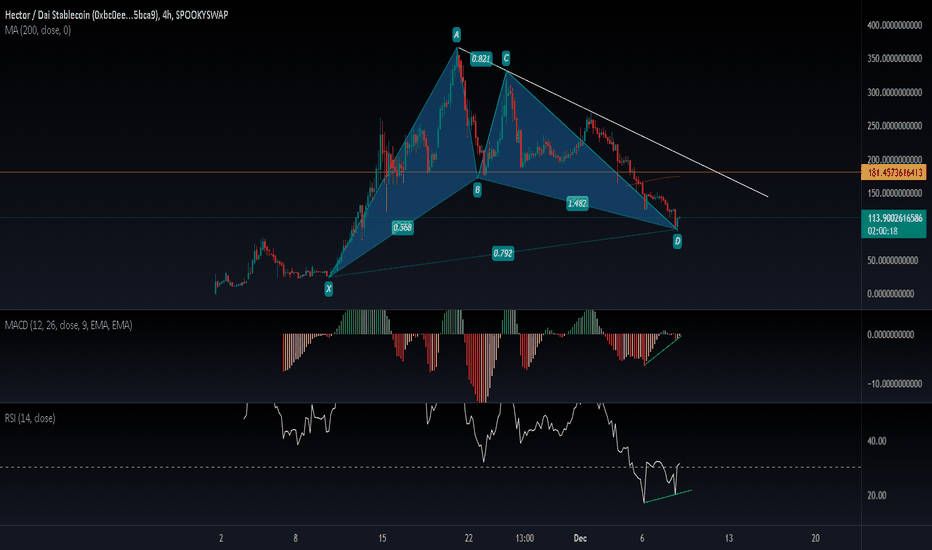Click the Dec label on time axis

pos(580,538)
